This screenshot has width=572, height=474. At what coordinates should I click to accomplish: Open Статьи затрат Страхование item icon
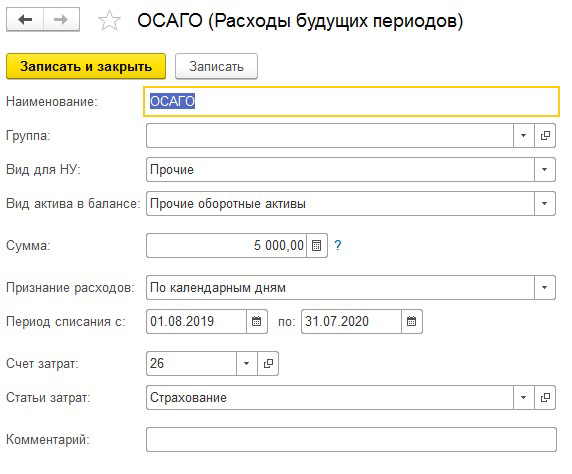click(x=545, y=397)
